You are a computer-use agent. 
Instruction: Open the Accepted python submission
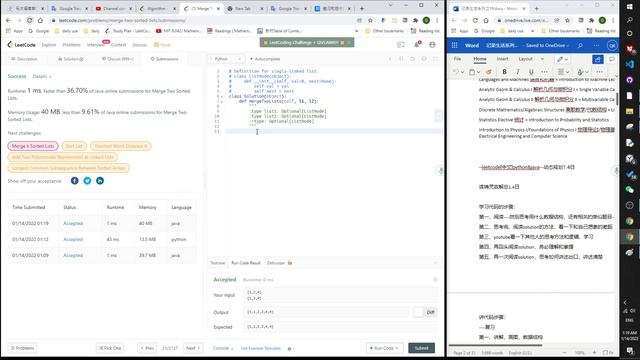(73, 239)
